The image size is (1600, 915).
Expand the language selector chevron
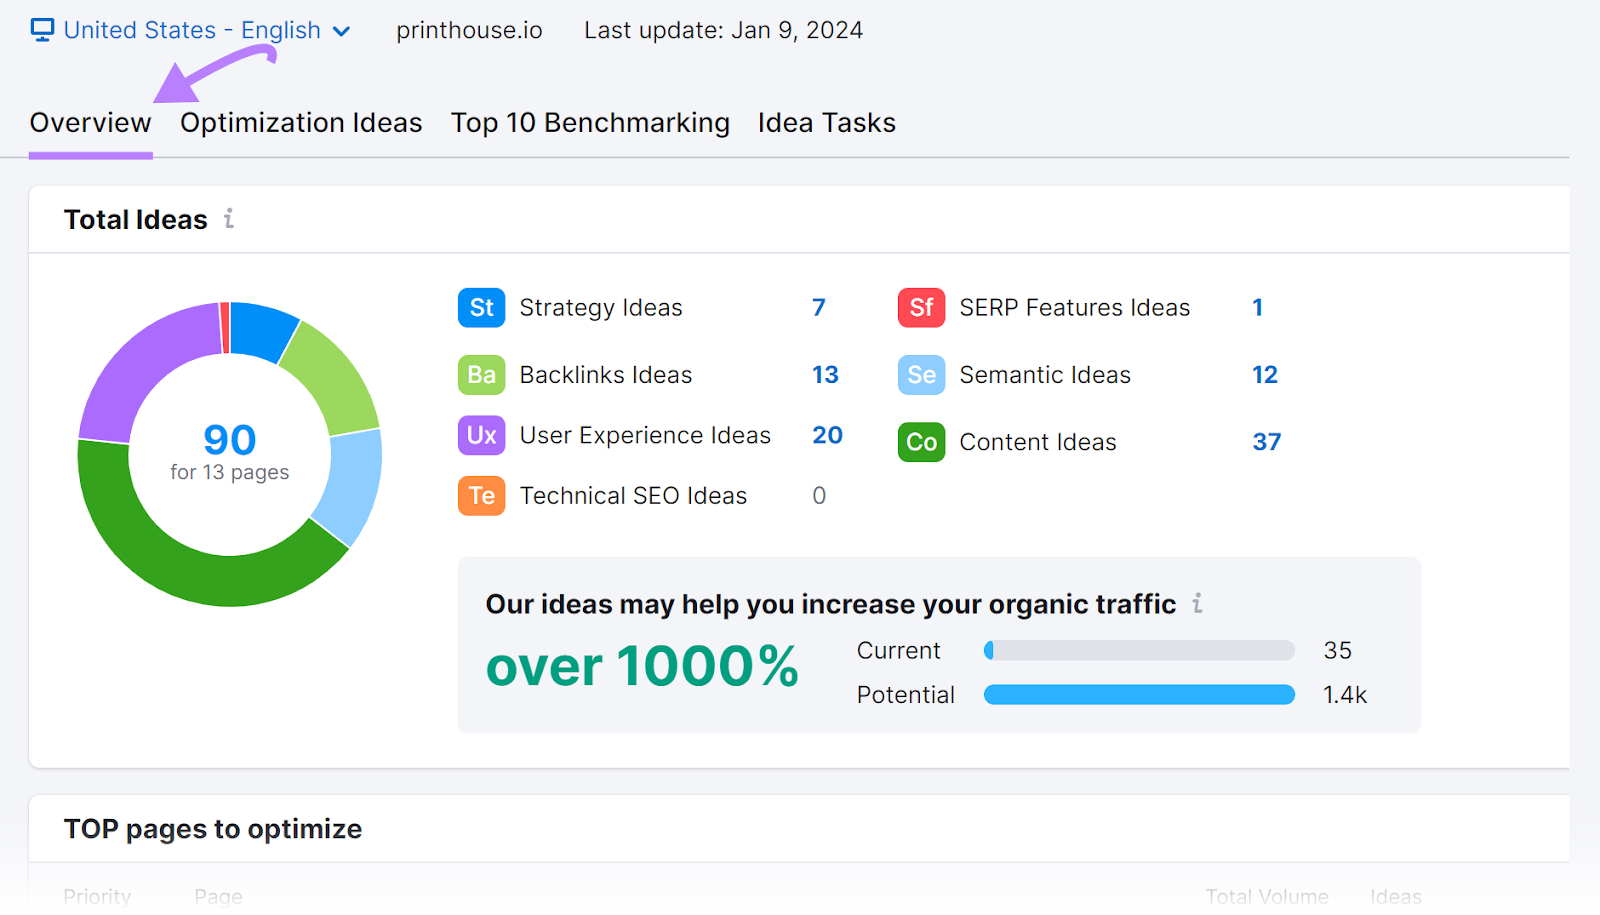(341, 31)
